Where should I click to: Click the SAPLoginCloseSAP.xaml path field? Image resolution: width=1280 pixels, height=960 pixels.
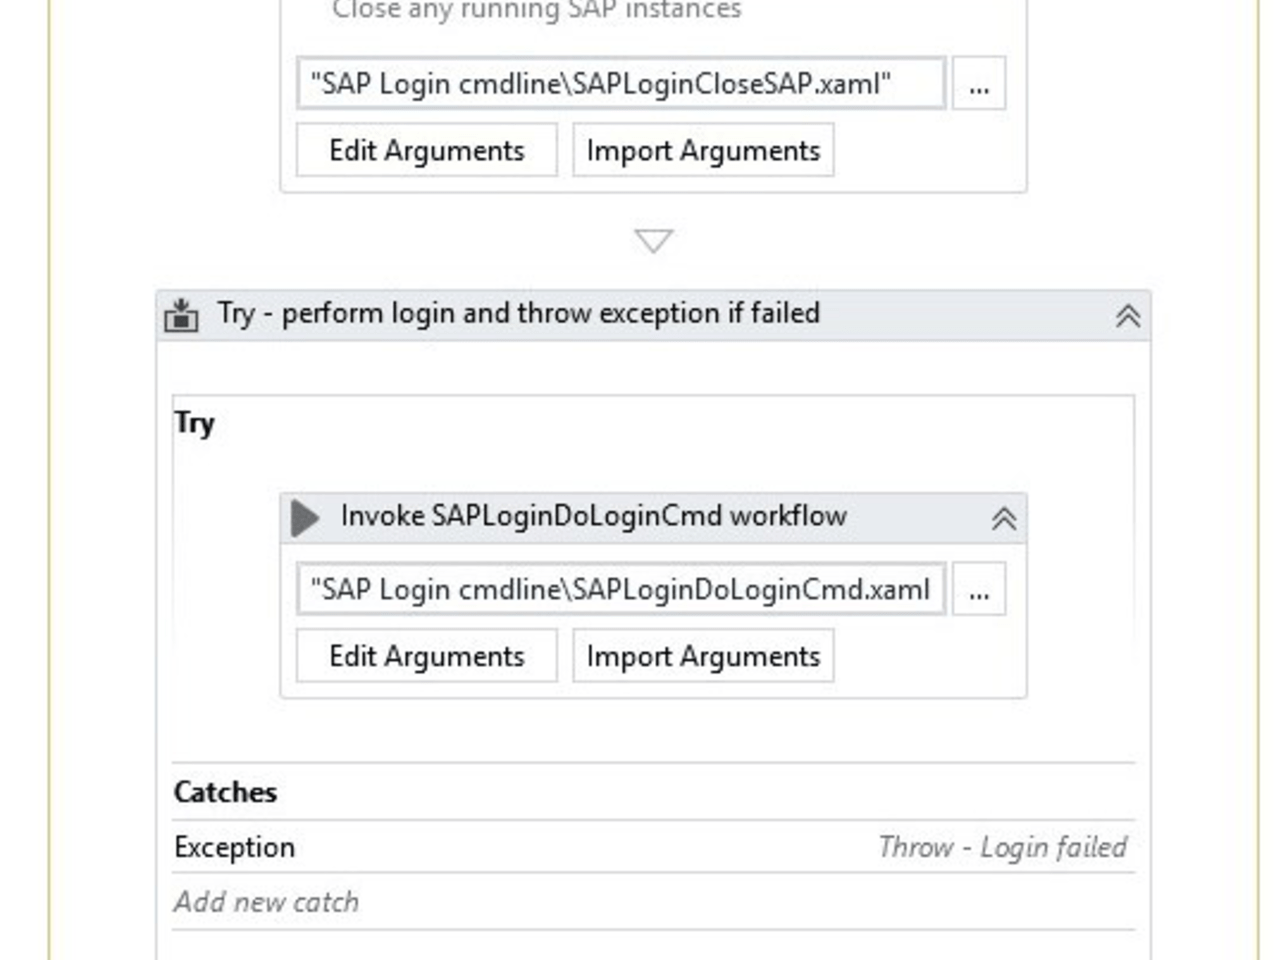(x=620, y=84)
